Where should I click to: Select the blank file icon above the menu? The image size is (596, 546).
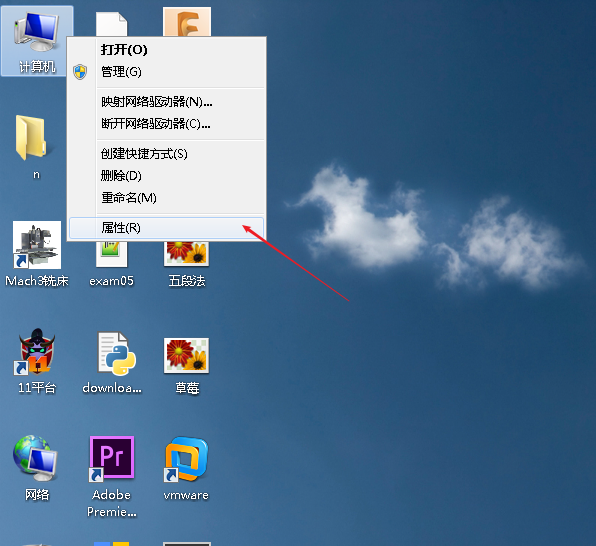point(111,24)
